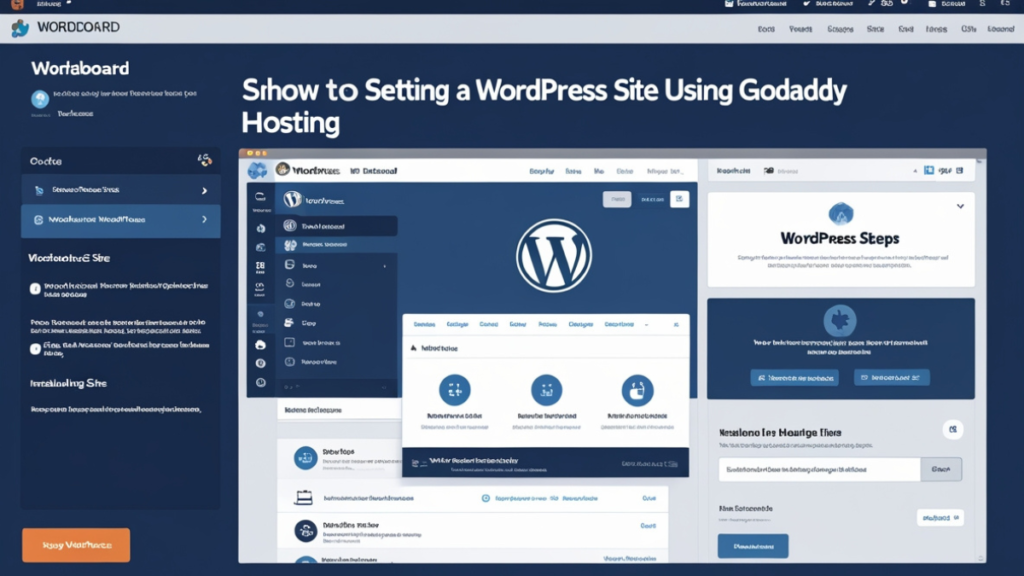Open the user avatar under Workaboard heading
Image resolution: width=1024 pixels, height=576 pixels.
click(x=40, y=99)
